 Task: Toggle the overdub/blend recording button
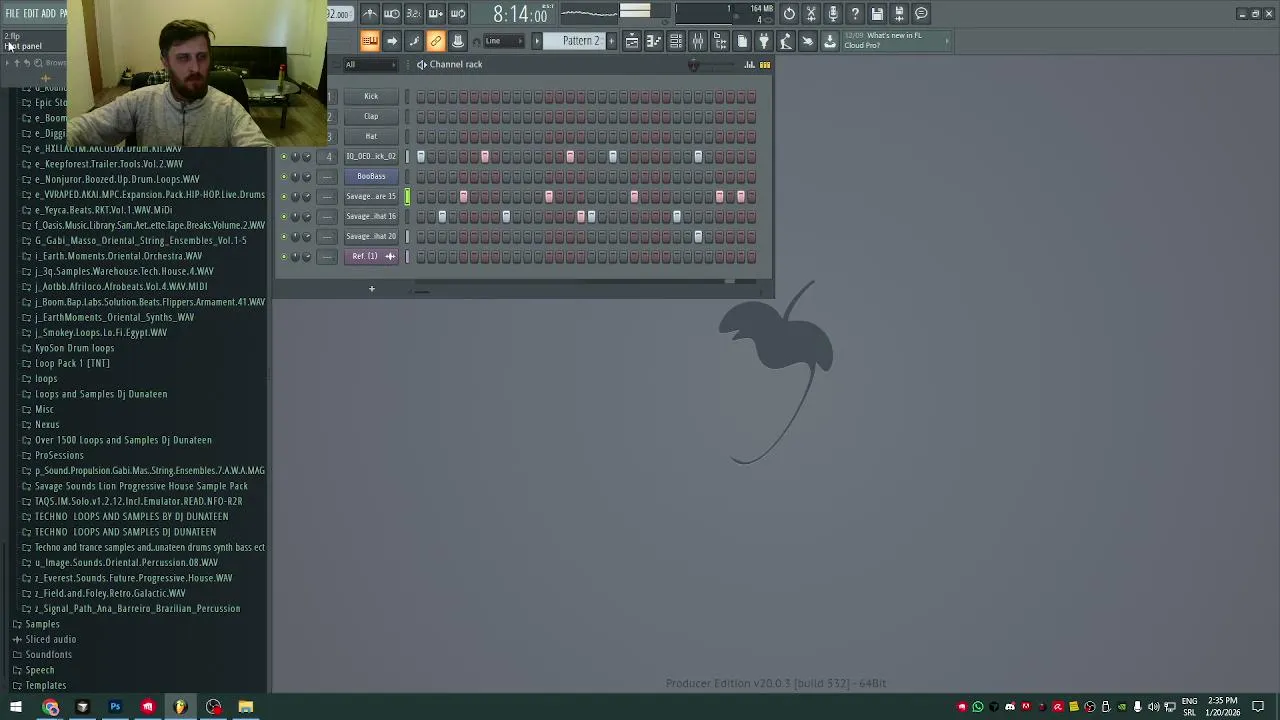pyautogui.click(x=435, y=14)
